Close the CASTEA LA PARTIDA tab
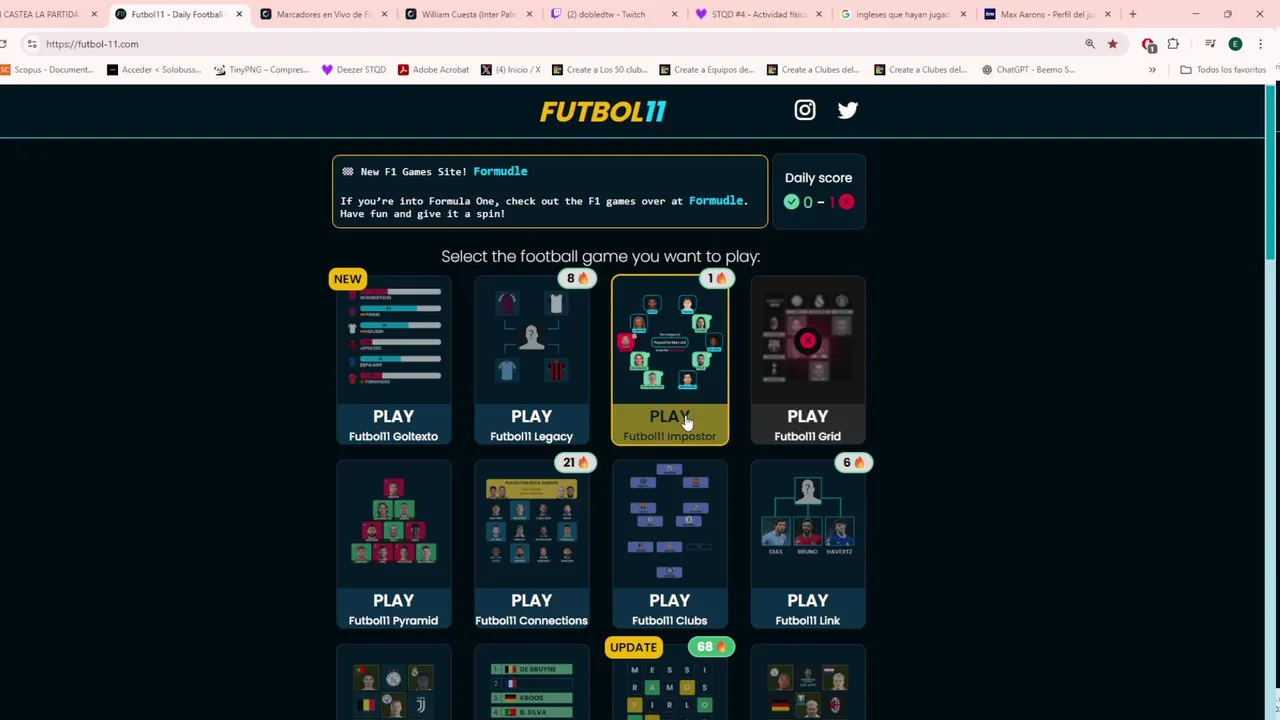1280x720 pixels. coord(94,14)
